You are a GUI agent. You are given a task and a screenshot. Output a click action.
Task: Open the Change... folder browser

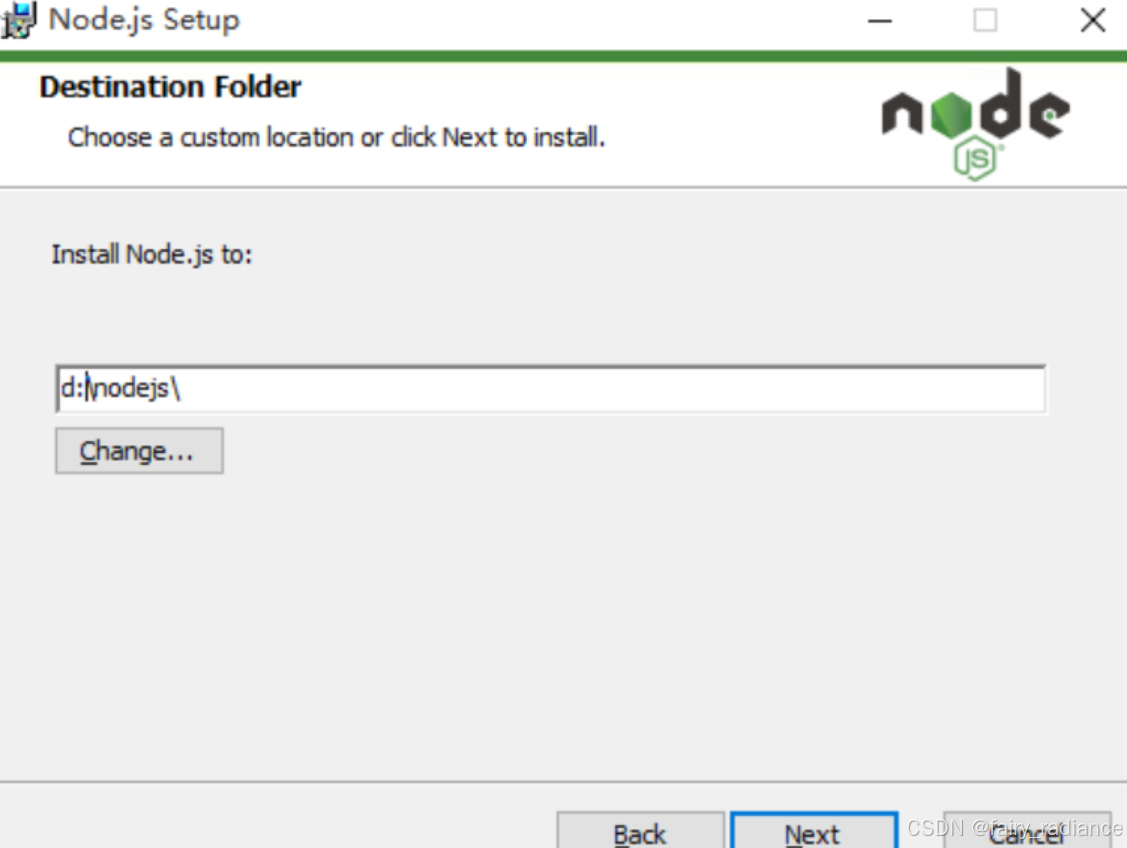139,451
